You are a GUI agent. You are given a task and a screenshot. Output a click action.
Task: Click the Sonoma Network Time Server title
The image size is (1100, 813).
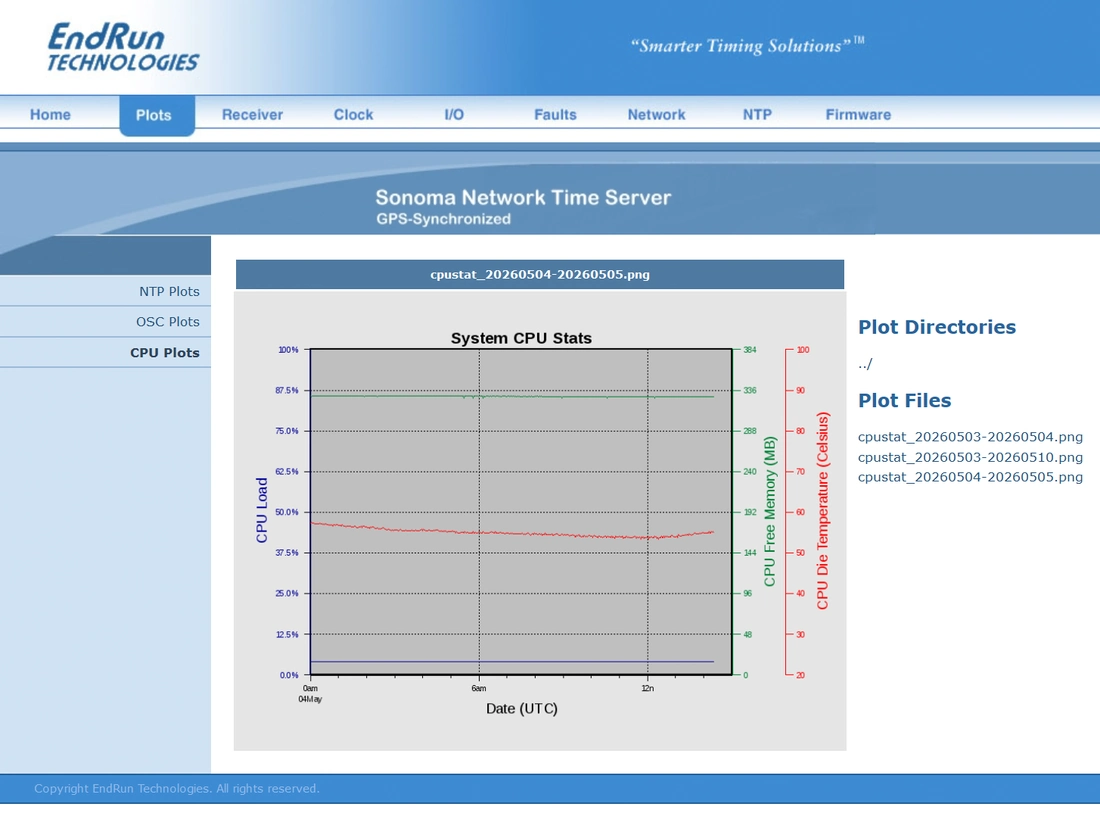pyautogui.click(x=523, y=197)
